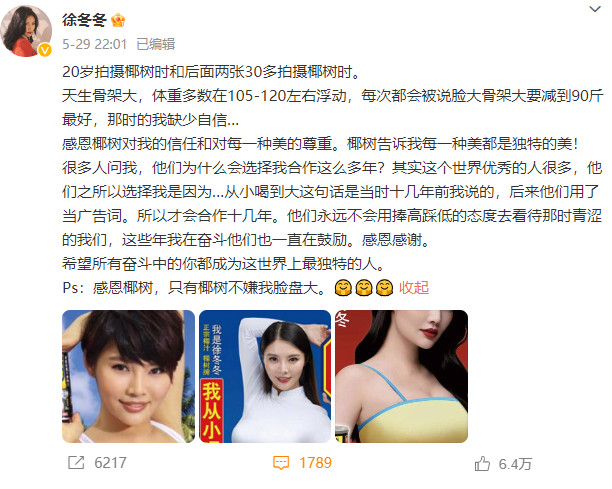Collapse the post text via 收起
Image resolution: width=612 pixels, height=489 pixels.
[x=414, y=288]
